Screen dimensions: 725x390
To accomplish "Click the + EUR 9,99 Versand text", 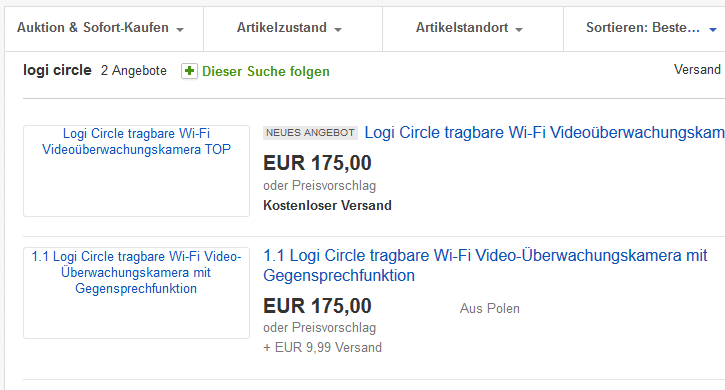I will pyautogui.click(x=323, y=347).
